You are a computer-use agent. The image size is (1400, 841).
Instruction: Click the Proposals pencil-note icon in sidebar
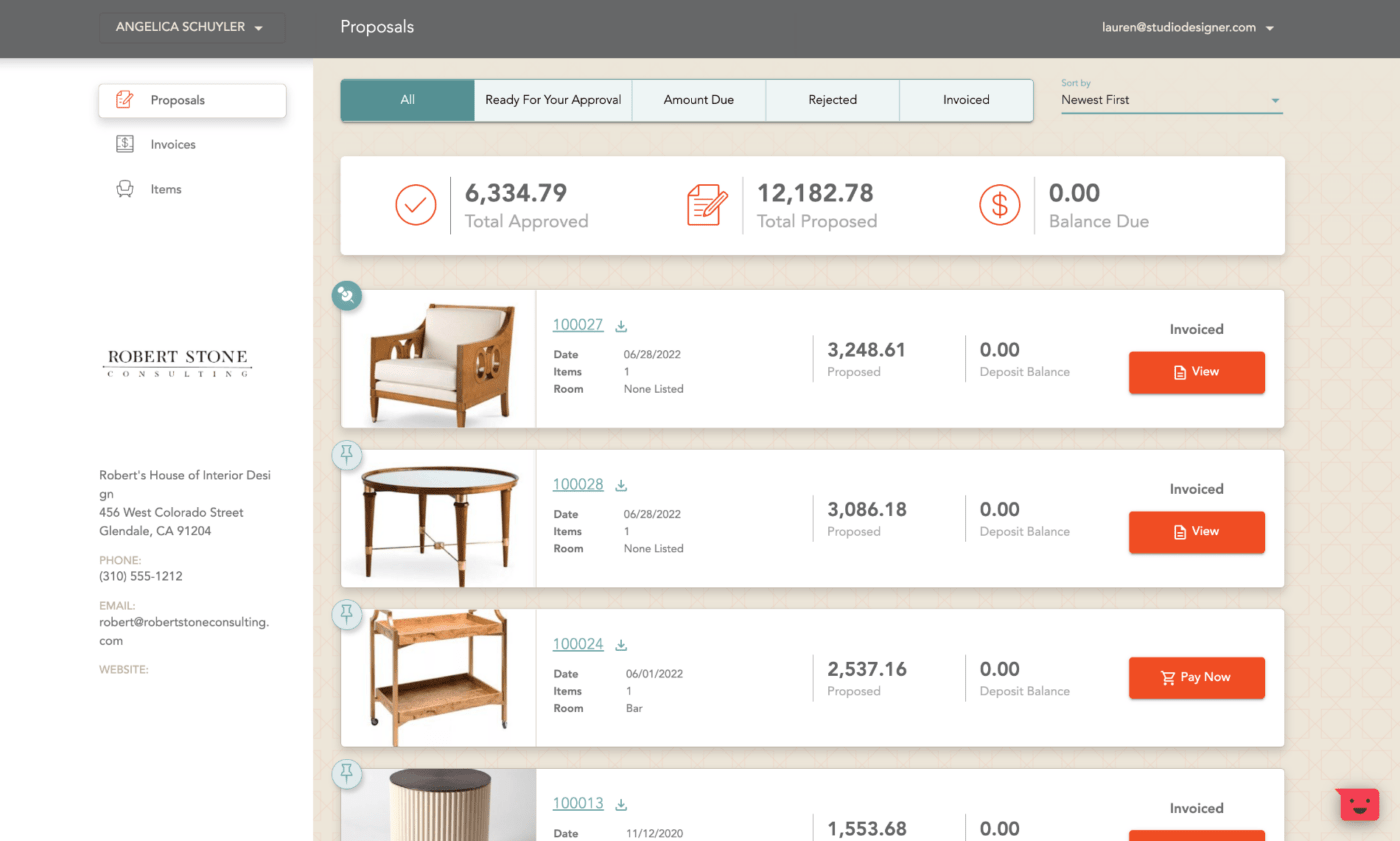point(125,100)
